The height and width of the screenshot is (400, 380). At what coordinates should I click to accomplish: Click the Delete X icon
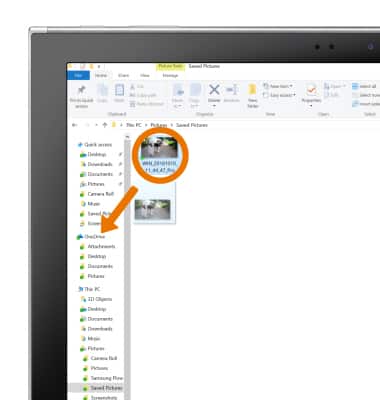[x=214, y=89]
